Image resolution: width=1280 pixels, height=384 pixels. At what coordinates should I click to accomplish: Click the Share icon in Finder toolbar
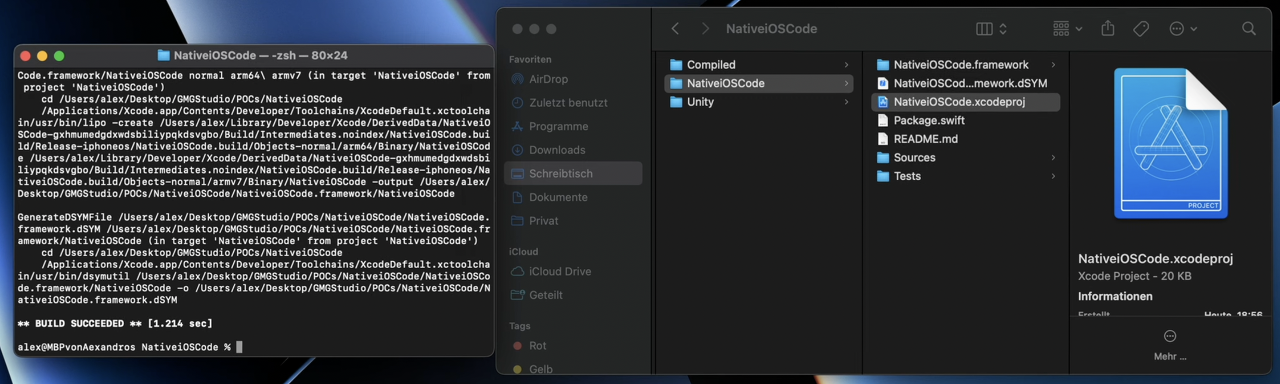coord(1108,29)
